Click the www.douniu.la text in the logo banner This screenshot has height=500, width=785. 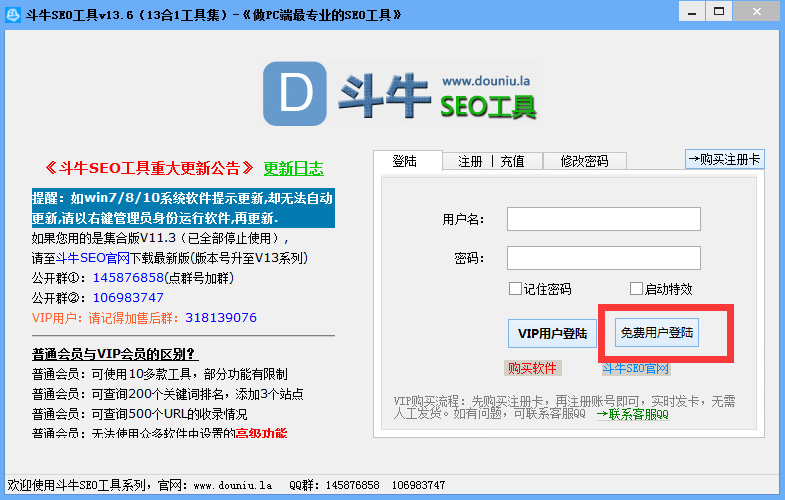tap(486, 81)
